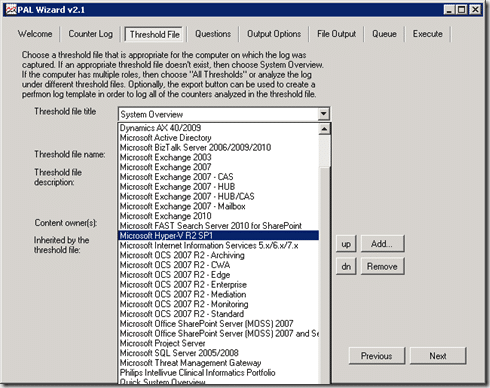Go back with the Previous button
Screen dimensions: 490x388
pos(377,356)
